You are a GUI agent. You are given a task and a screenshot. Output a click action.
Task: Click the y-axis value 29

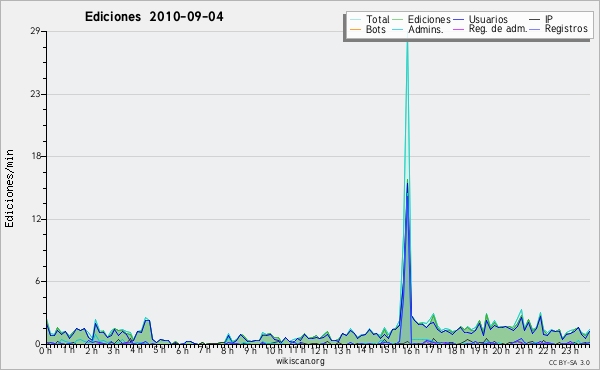click(x=35, y=31)
